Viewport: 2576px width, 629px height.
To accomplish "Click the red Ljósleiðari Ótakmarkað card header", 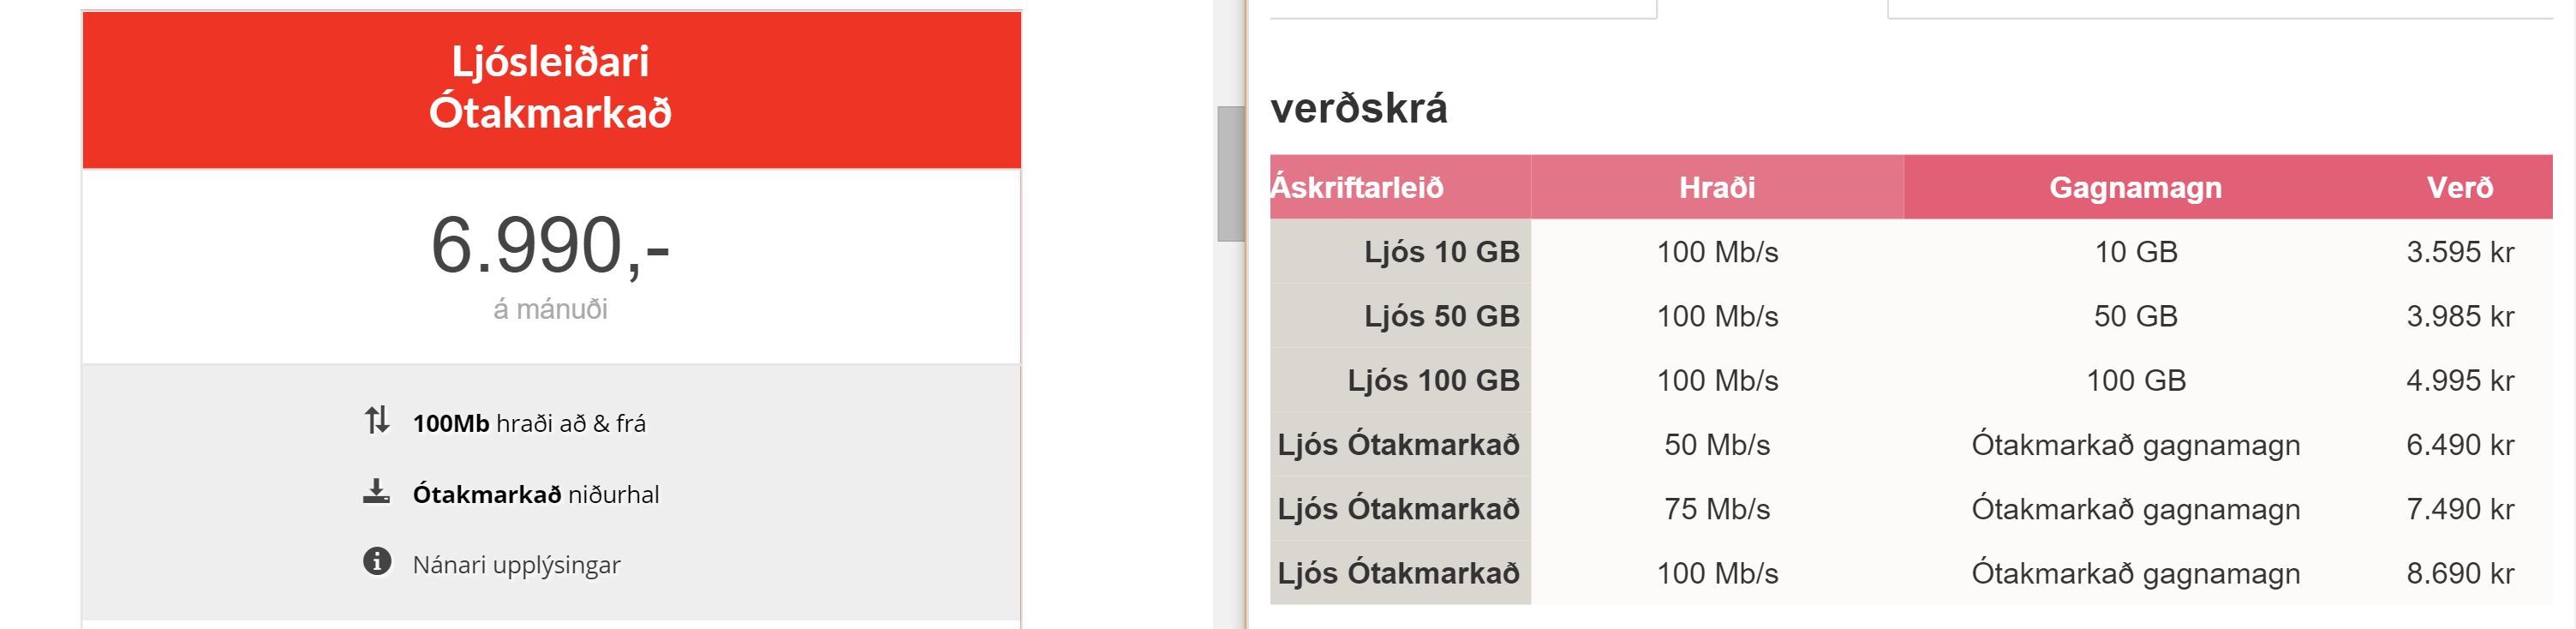I will (551, 88).
